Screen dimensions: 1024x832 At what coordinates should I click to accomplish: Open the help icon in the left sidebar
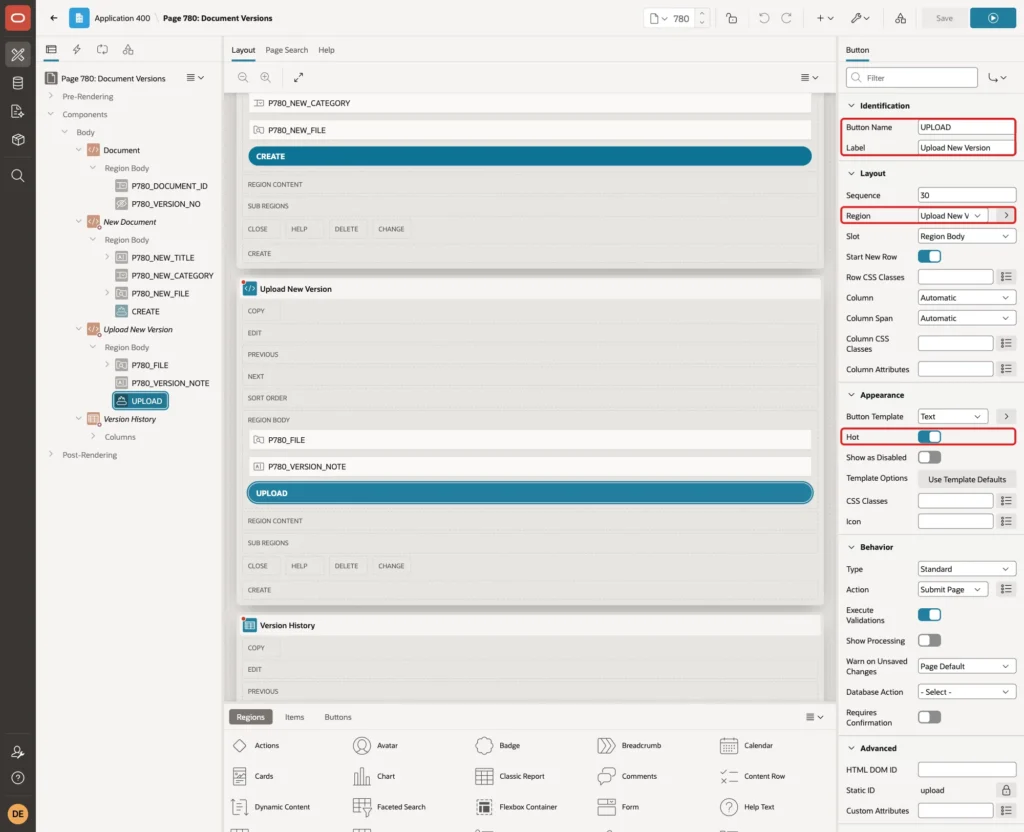click(x=18, y=778)
